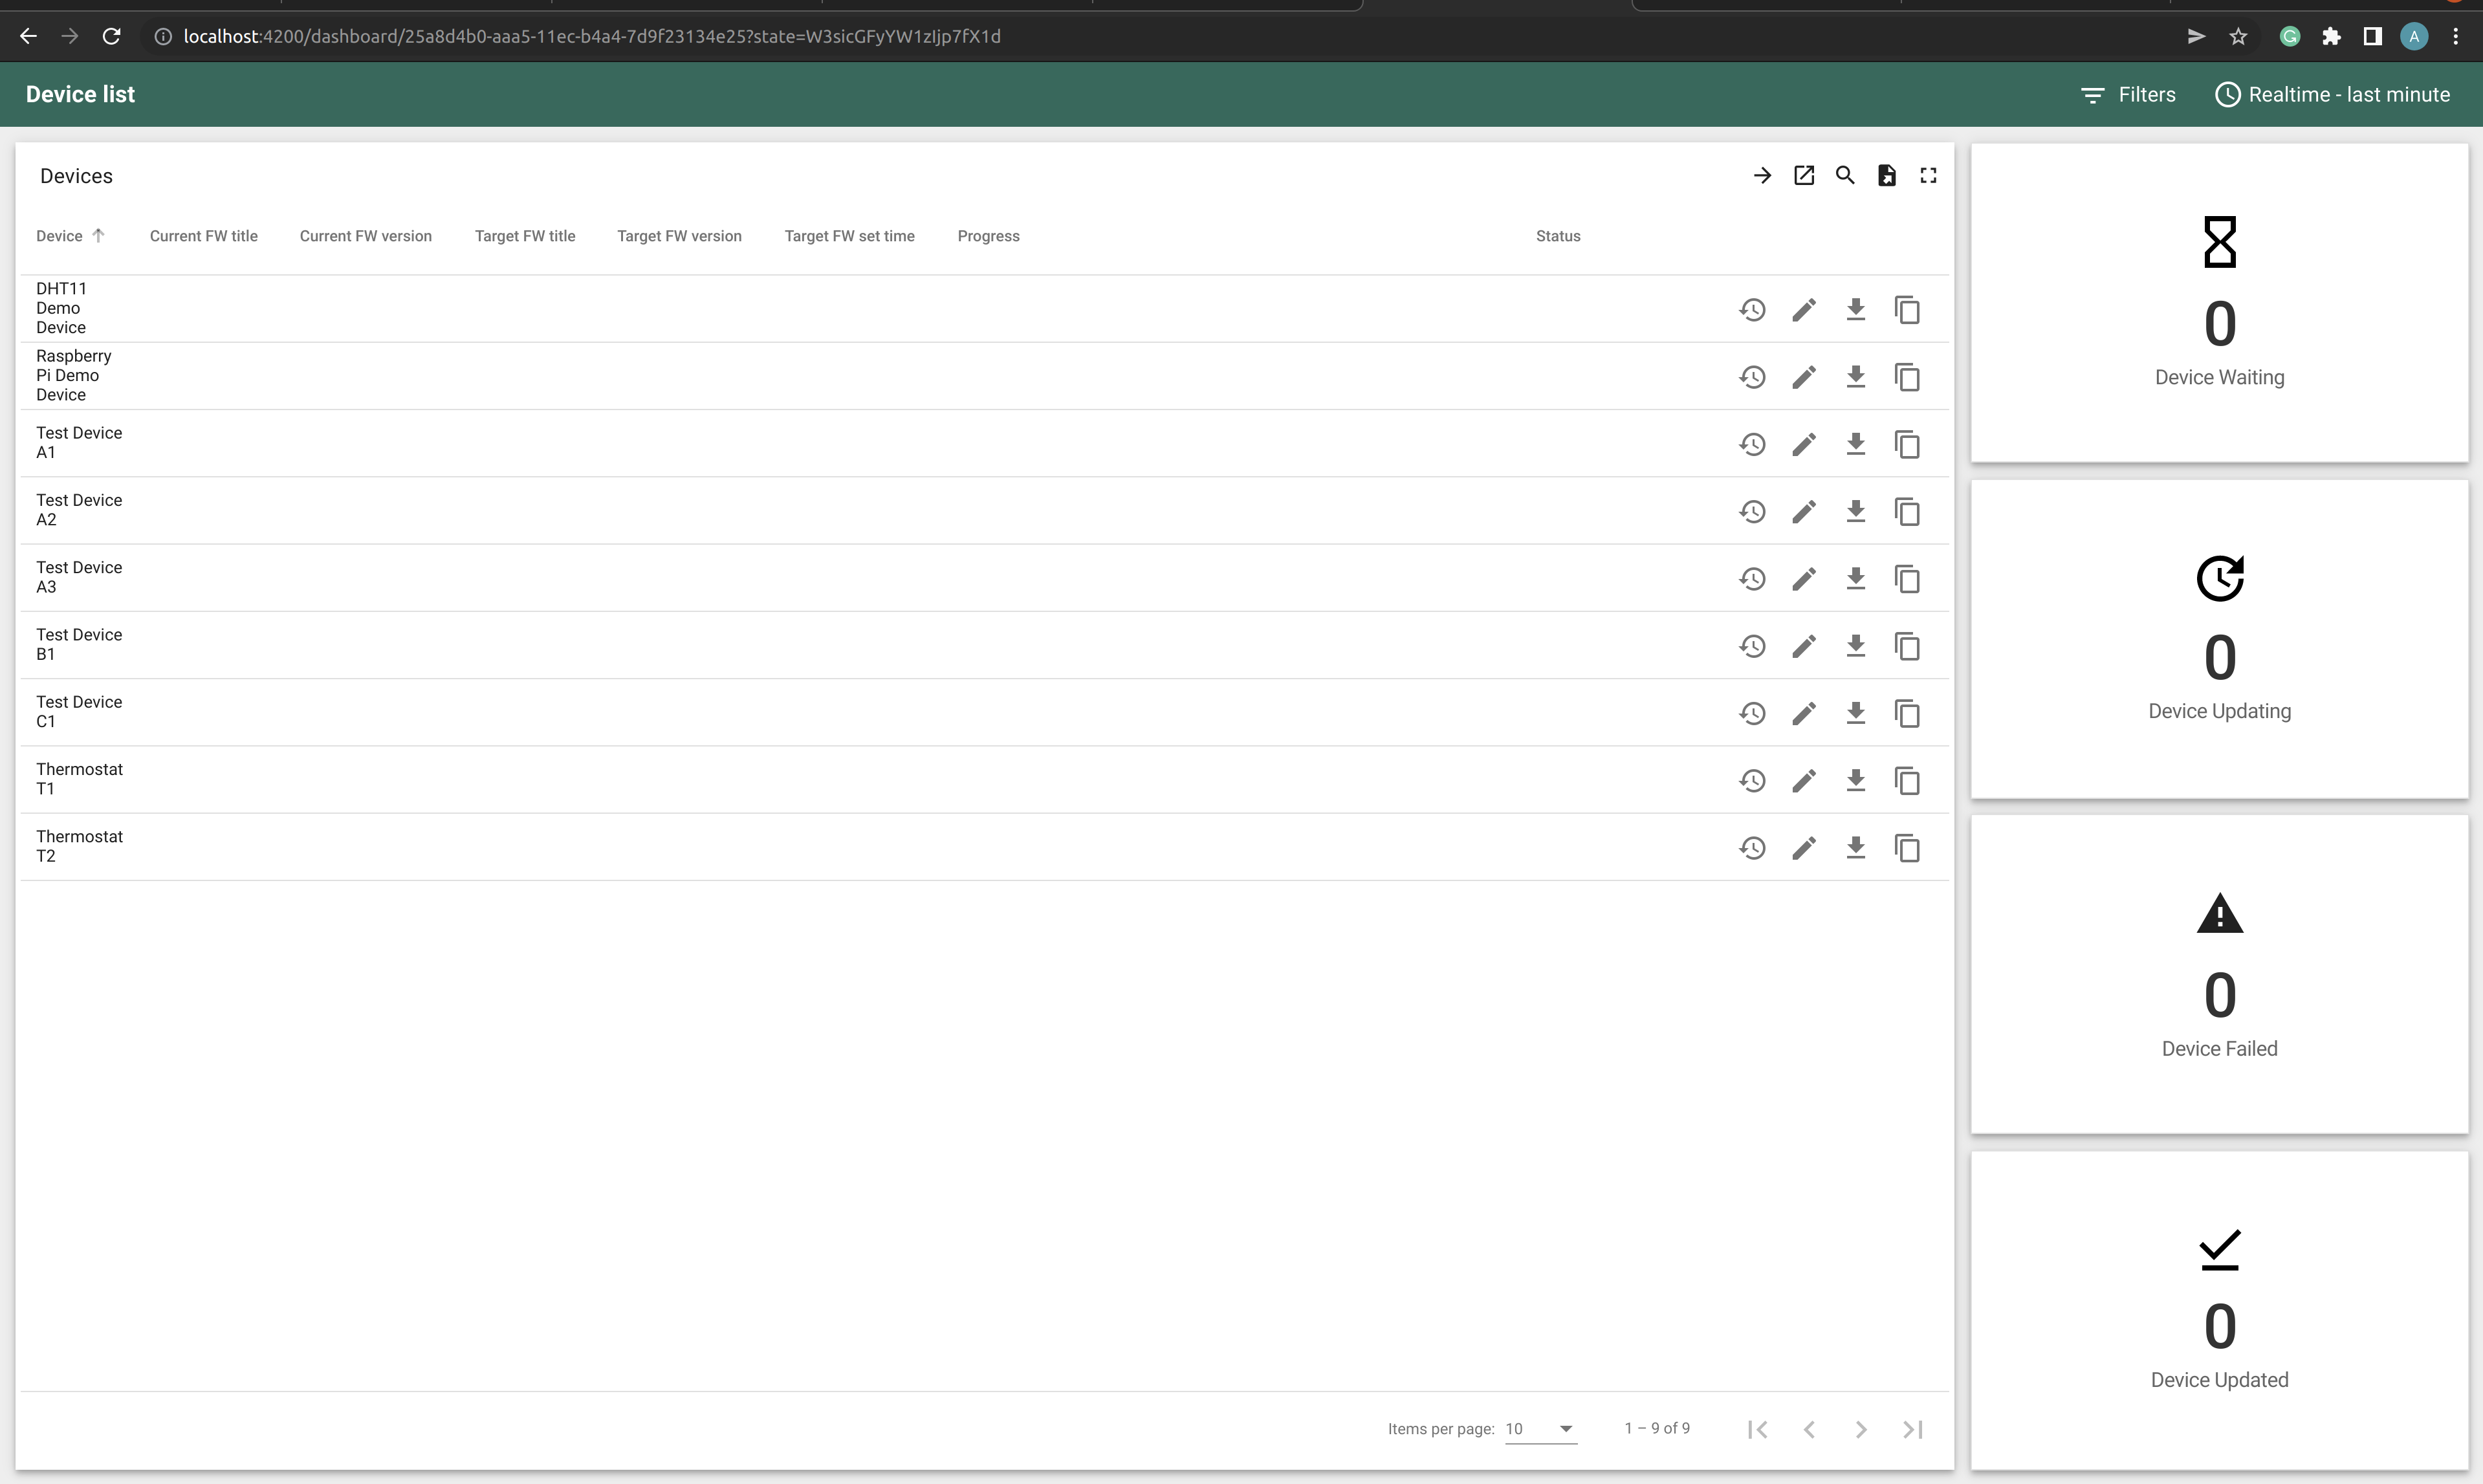
Task: Copy ID of Test Device A2
Action: (x=1907, y=512)
